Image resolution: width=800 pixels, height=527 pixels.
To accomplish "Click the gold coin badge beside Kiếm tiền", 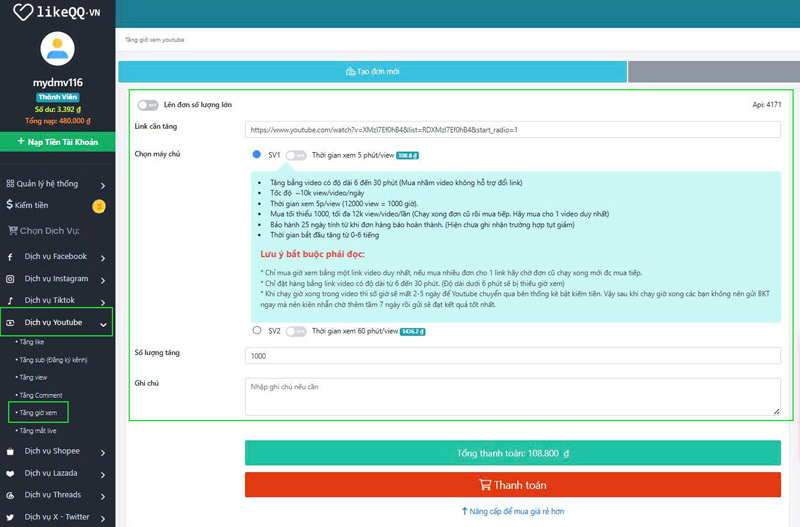I will [x=98, y=206].
